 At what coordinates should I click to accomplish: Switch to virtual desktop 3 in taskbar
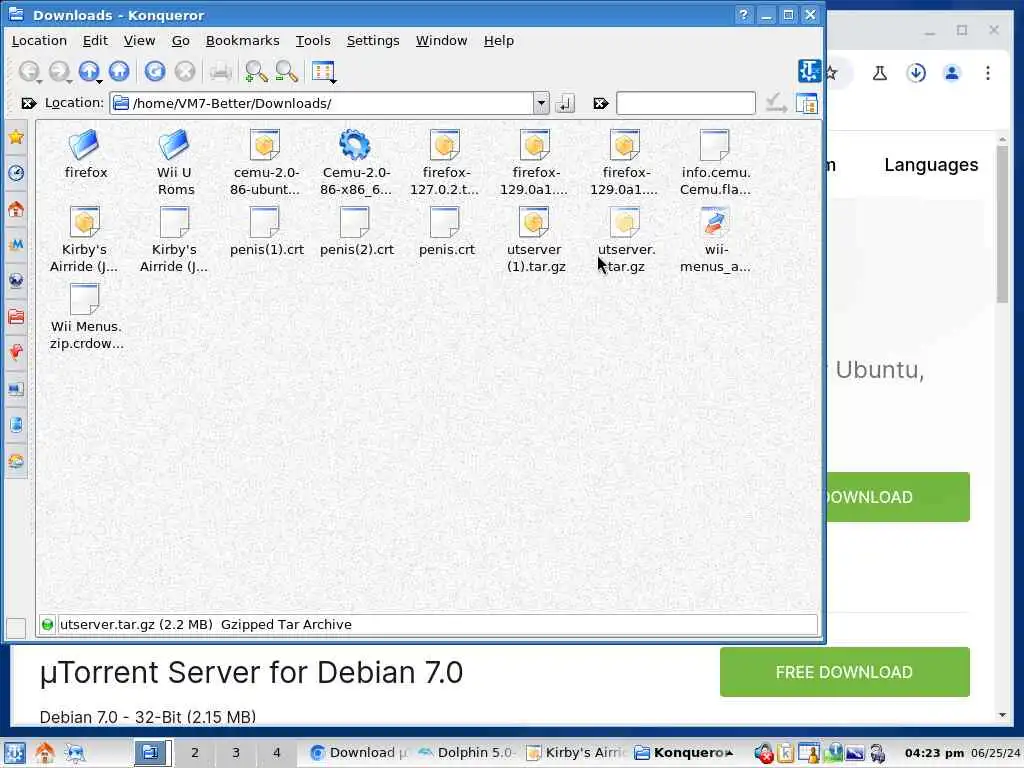236,752
